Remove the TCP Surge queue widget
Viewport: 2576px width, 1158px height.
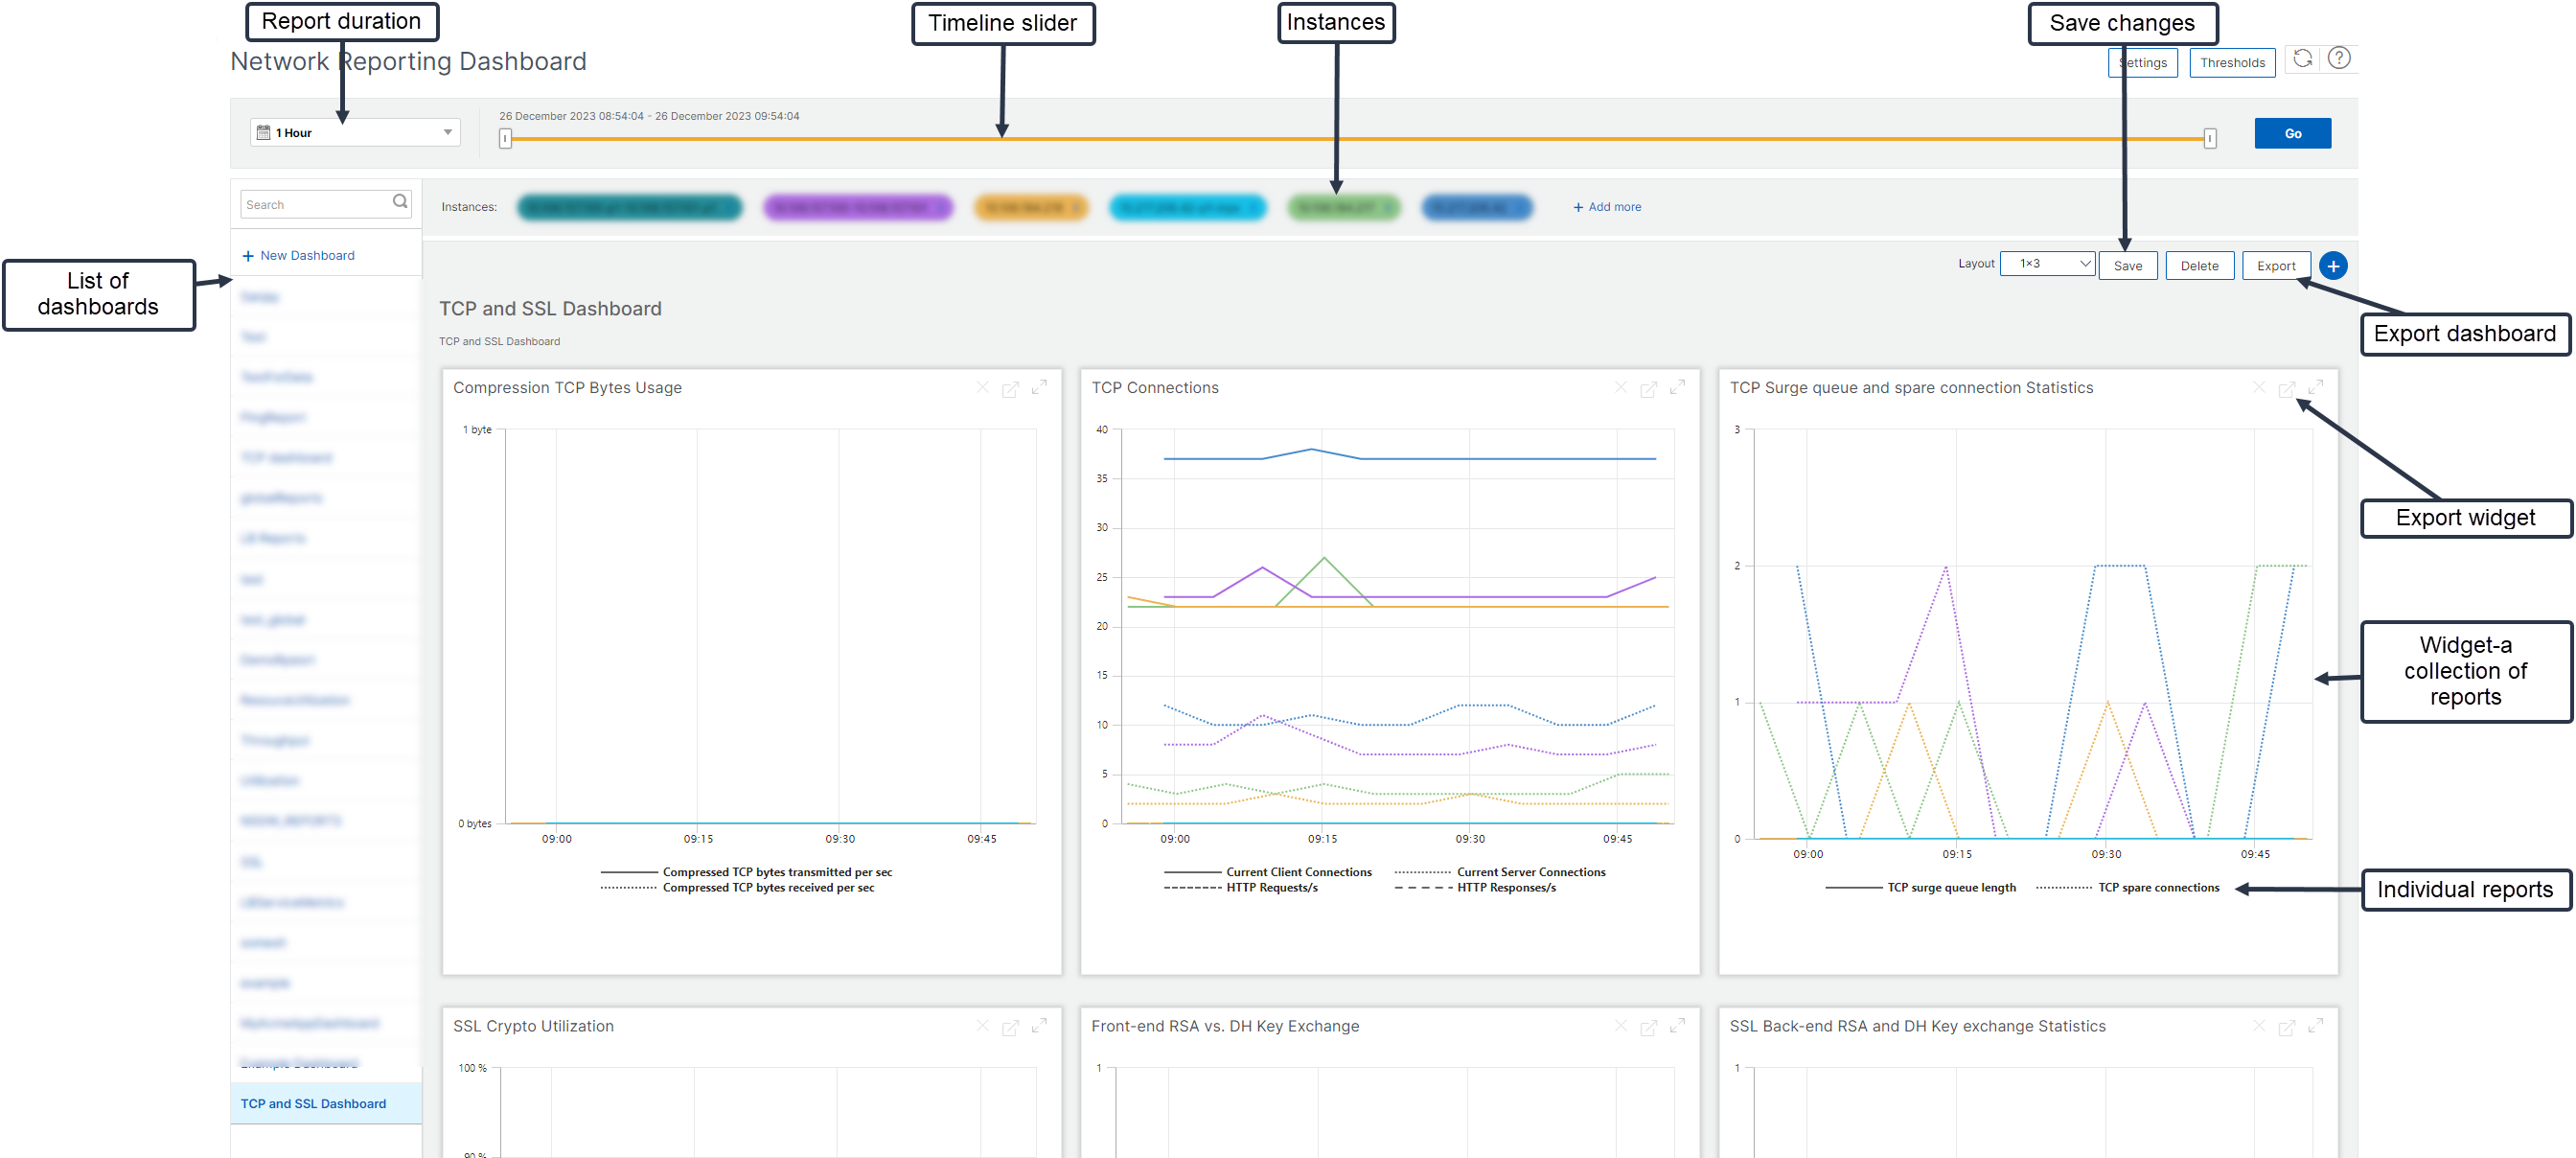(x=2259, y=388)
